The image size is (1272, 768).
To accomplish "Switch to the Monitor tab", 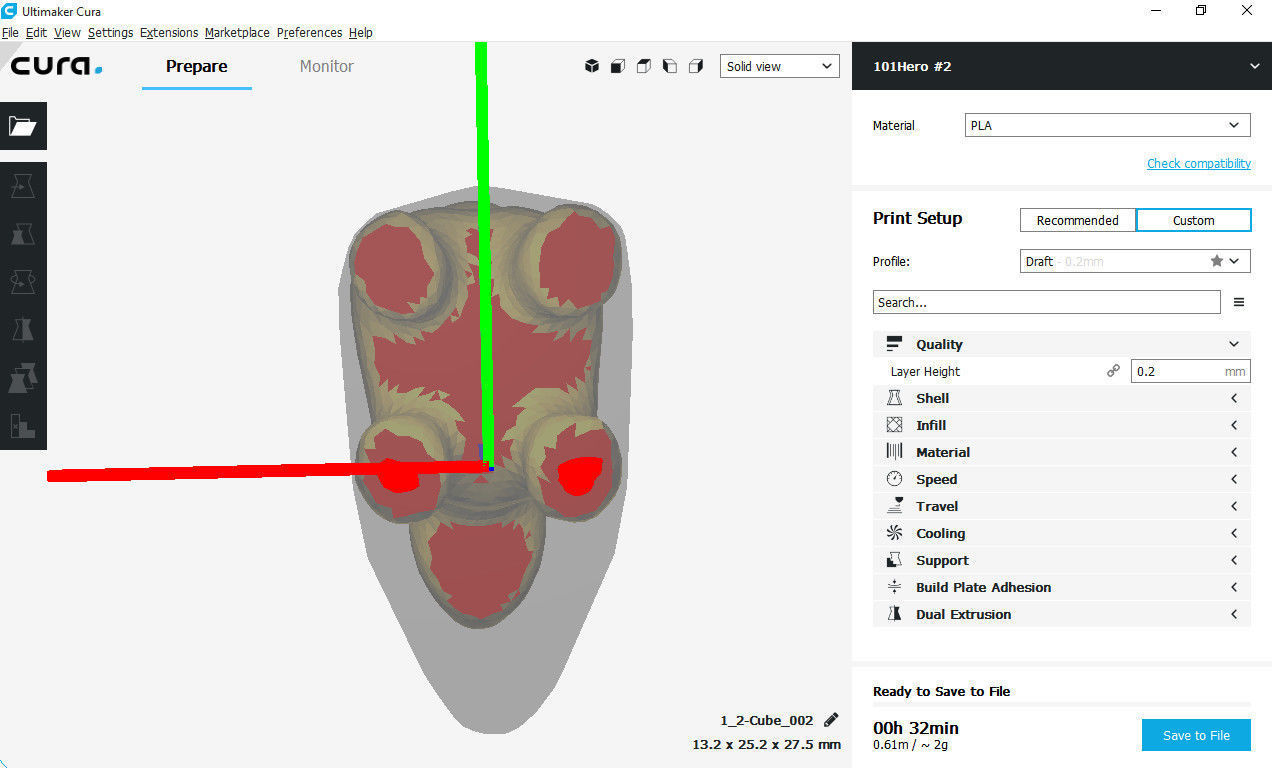I will pos(326,66).
